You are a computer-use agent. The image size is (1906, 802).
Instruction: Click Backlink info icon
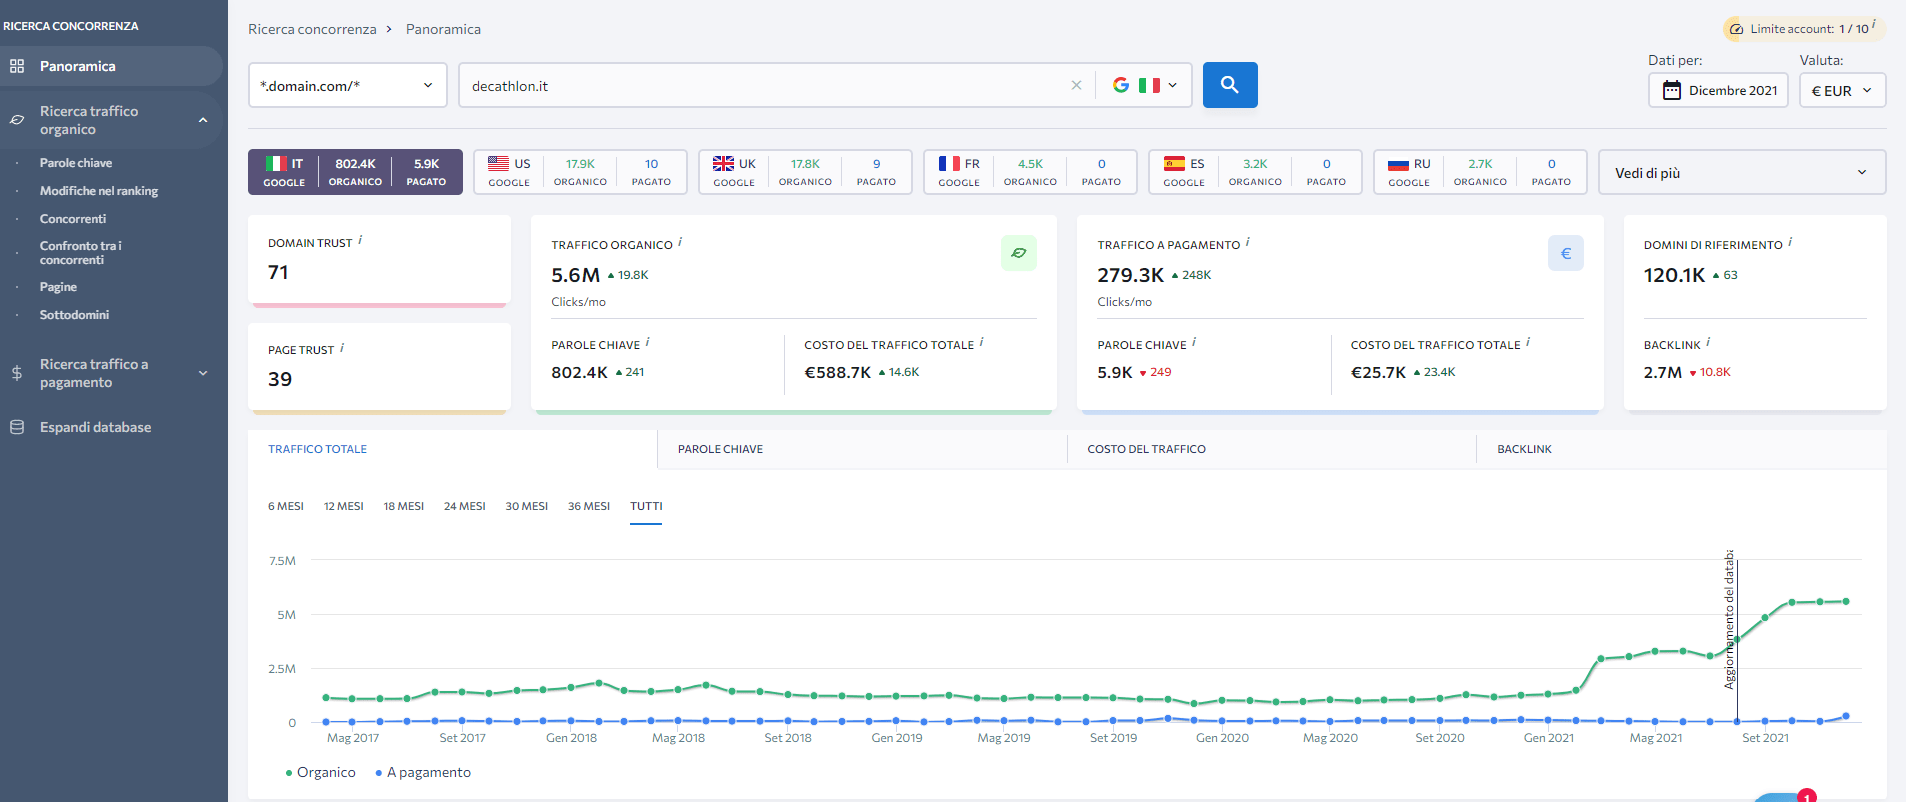[1708, 342]
